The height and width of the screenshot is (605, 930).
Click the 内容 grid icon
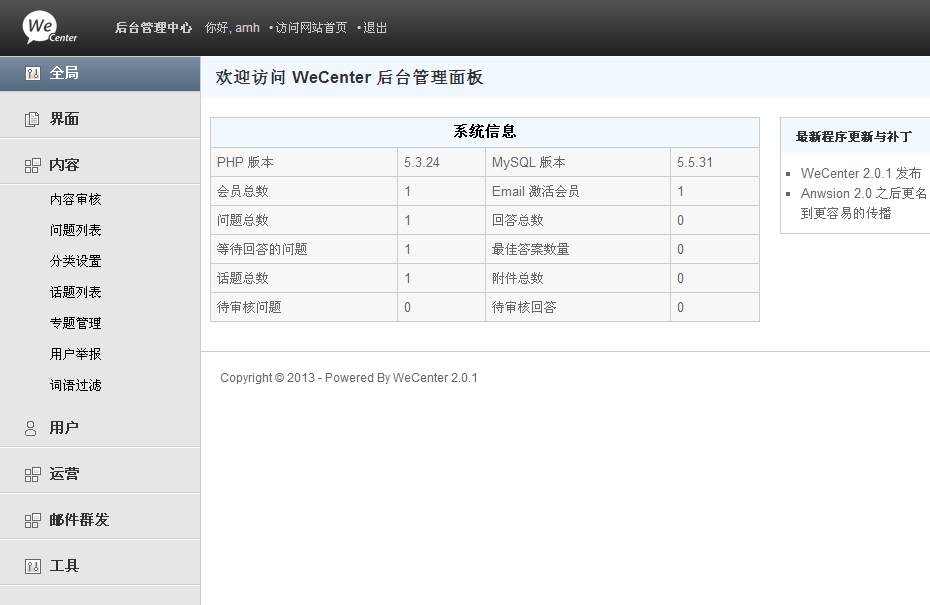pyautogui.click(x=33, y=166)
